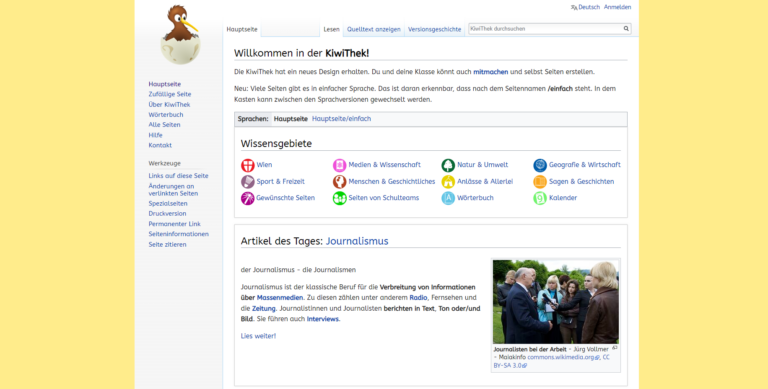Open the Journalismus article heading link
The image size is (768, 389).
coord(357,241)
